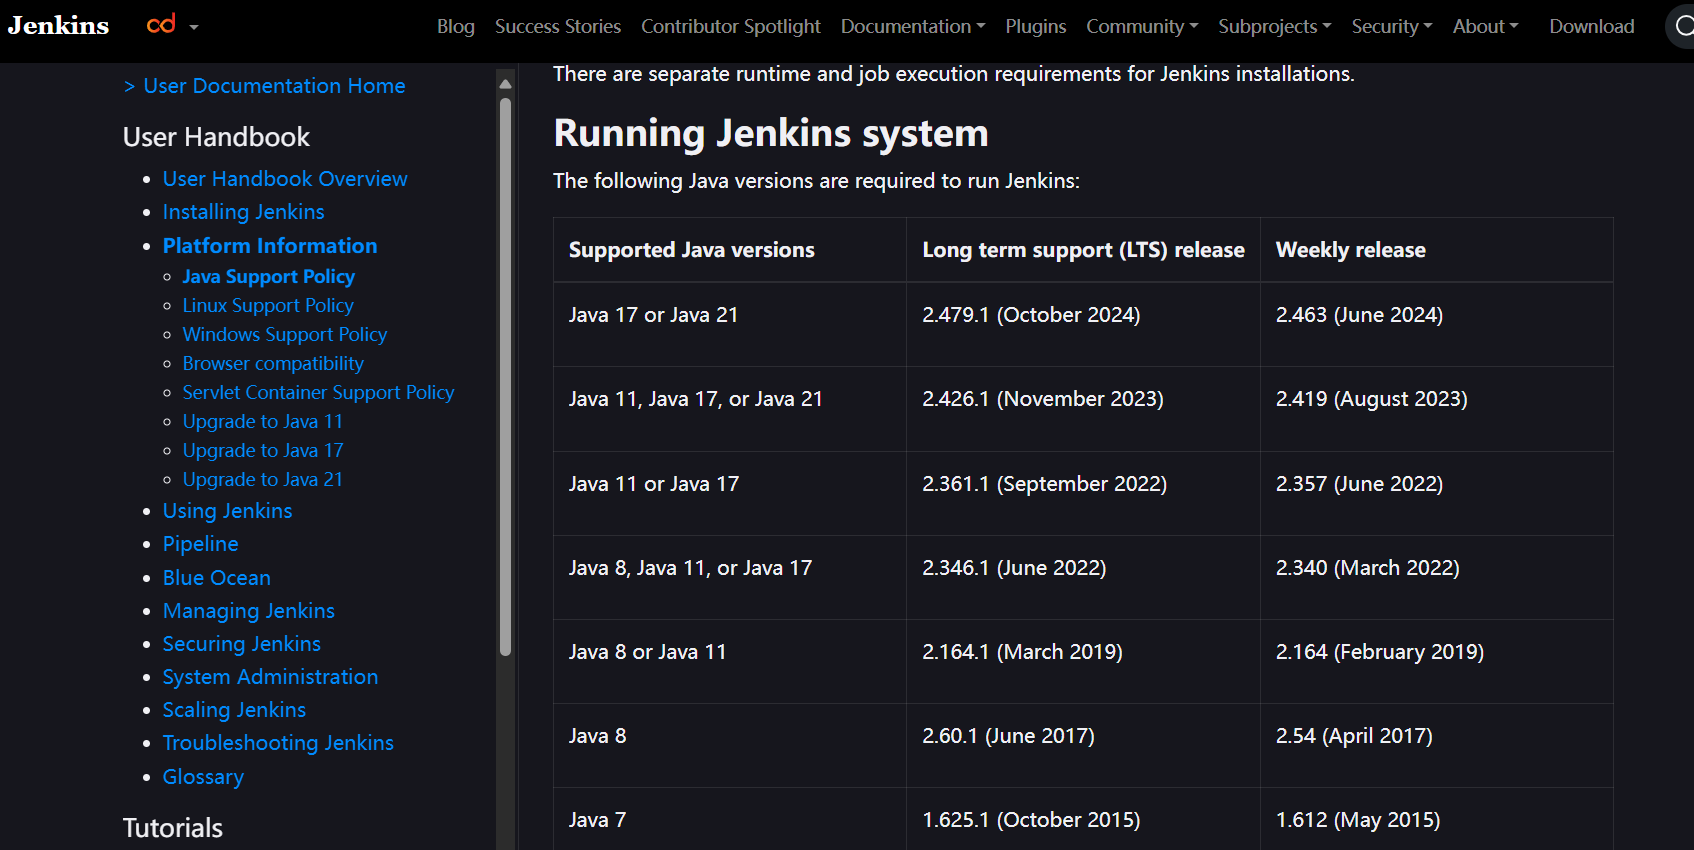Select Java Support Policy in the sidebar
This screenshot has height=850, width=1694.
tap(269, 277)
